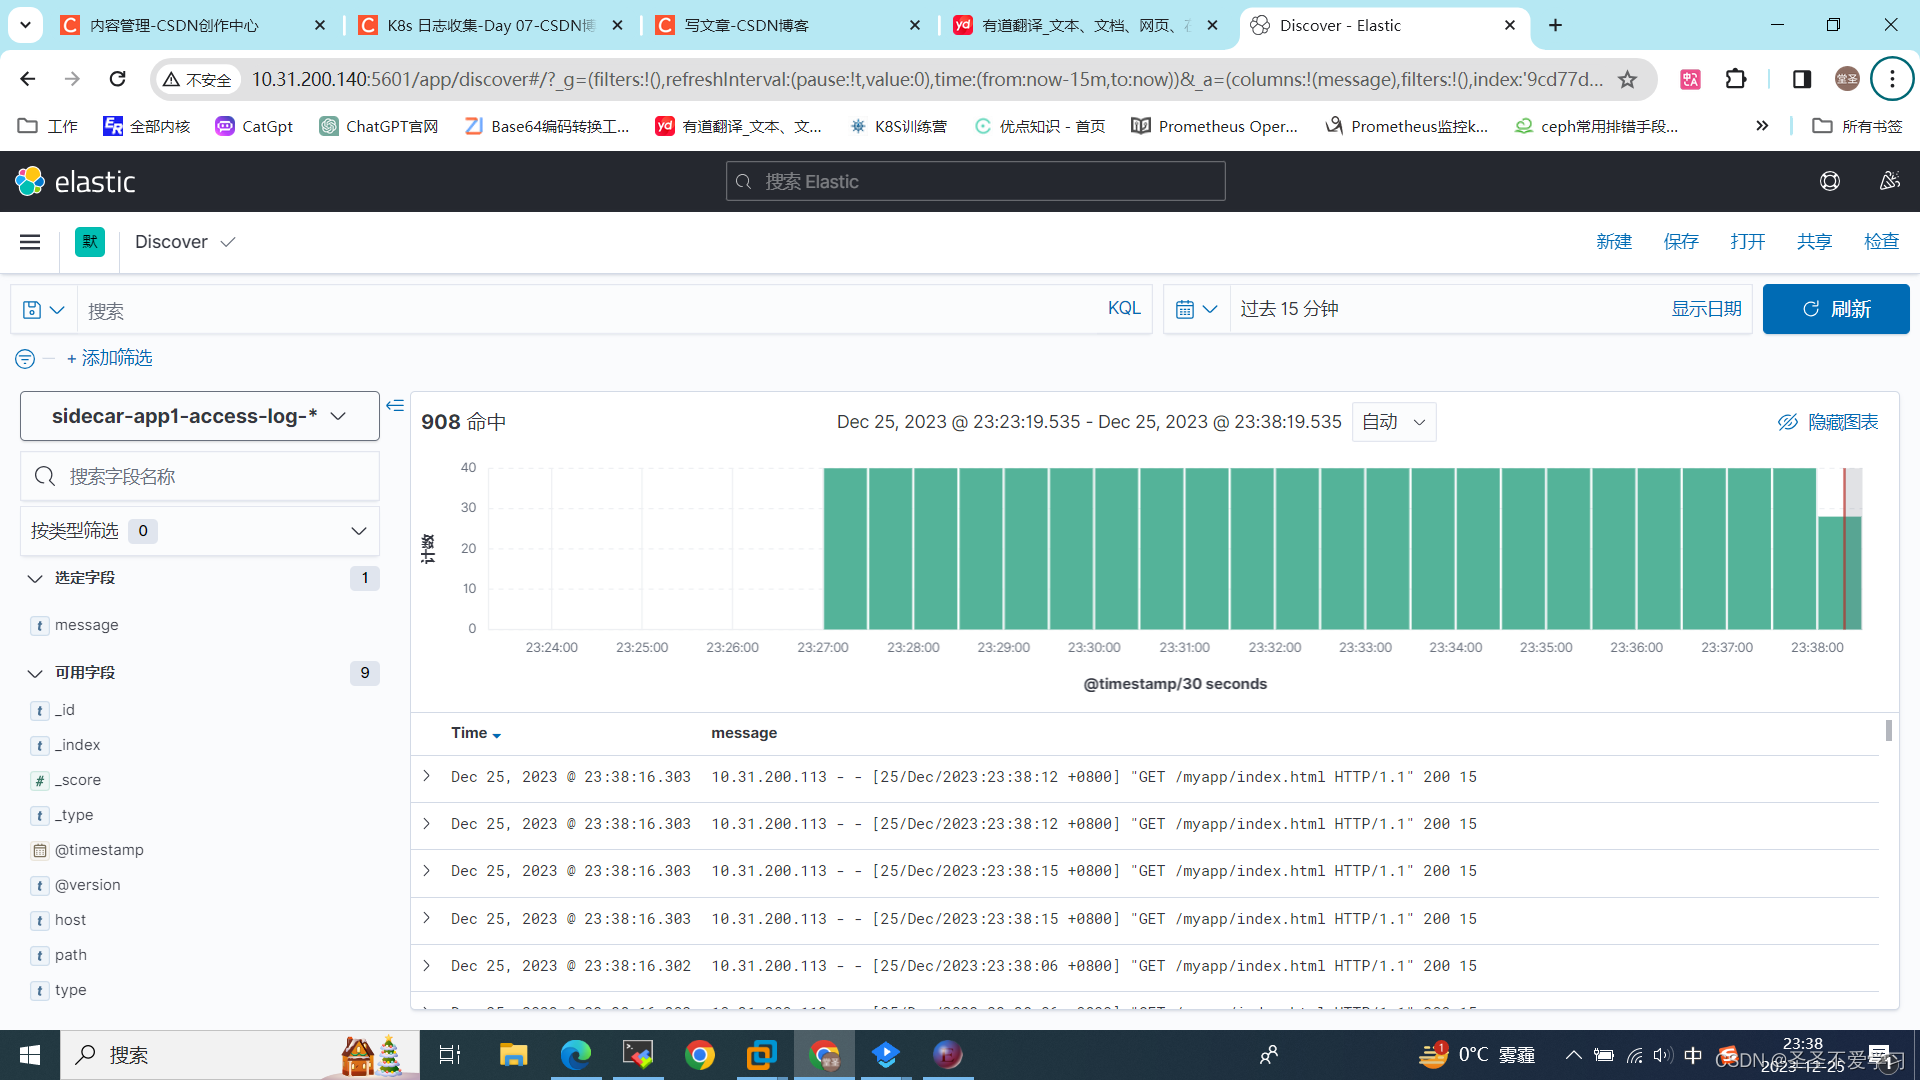Click the Elastic logo
The height and width of the screenshot is (1080, 1920).
tap(75, 181)
